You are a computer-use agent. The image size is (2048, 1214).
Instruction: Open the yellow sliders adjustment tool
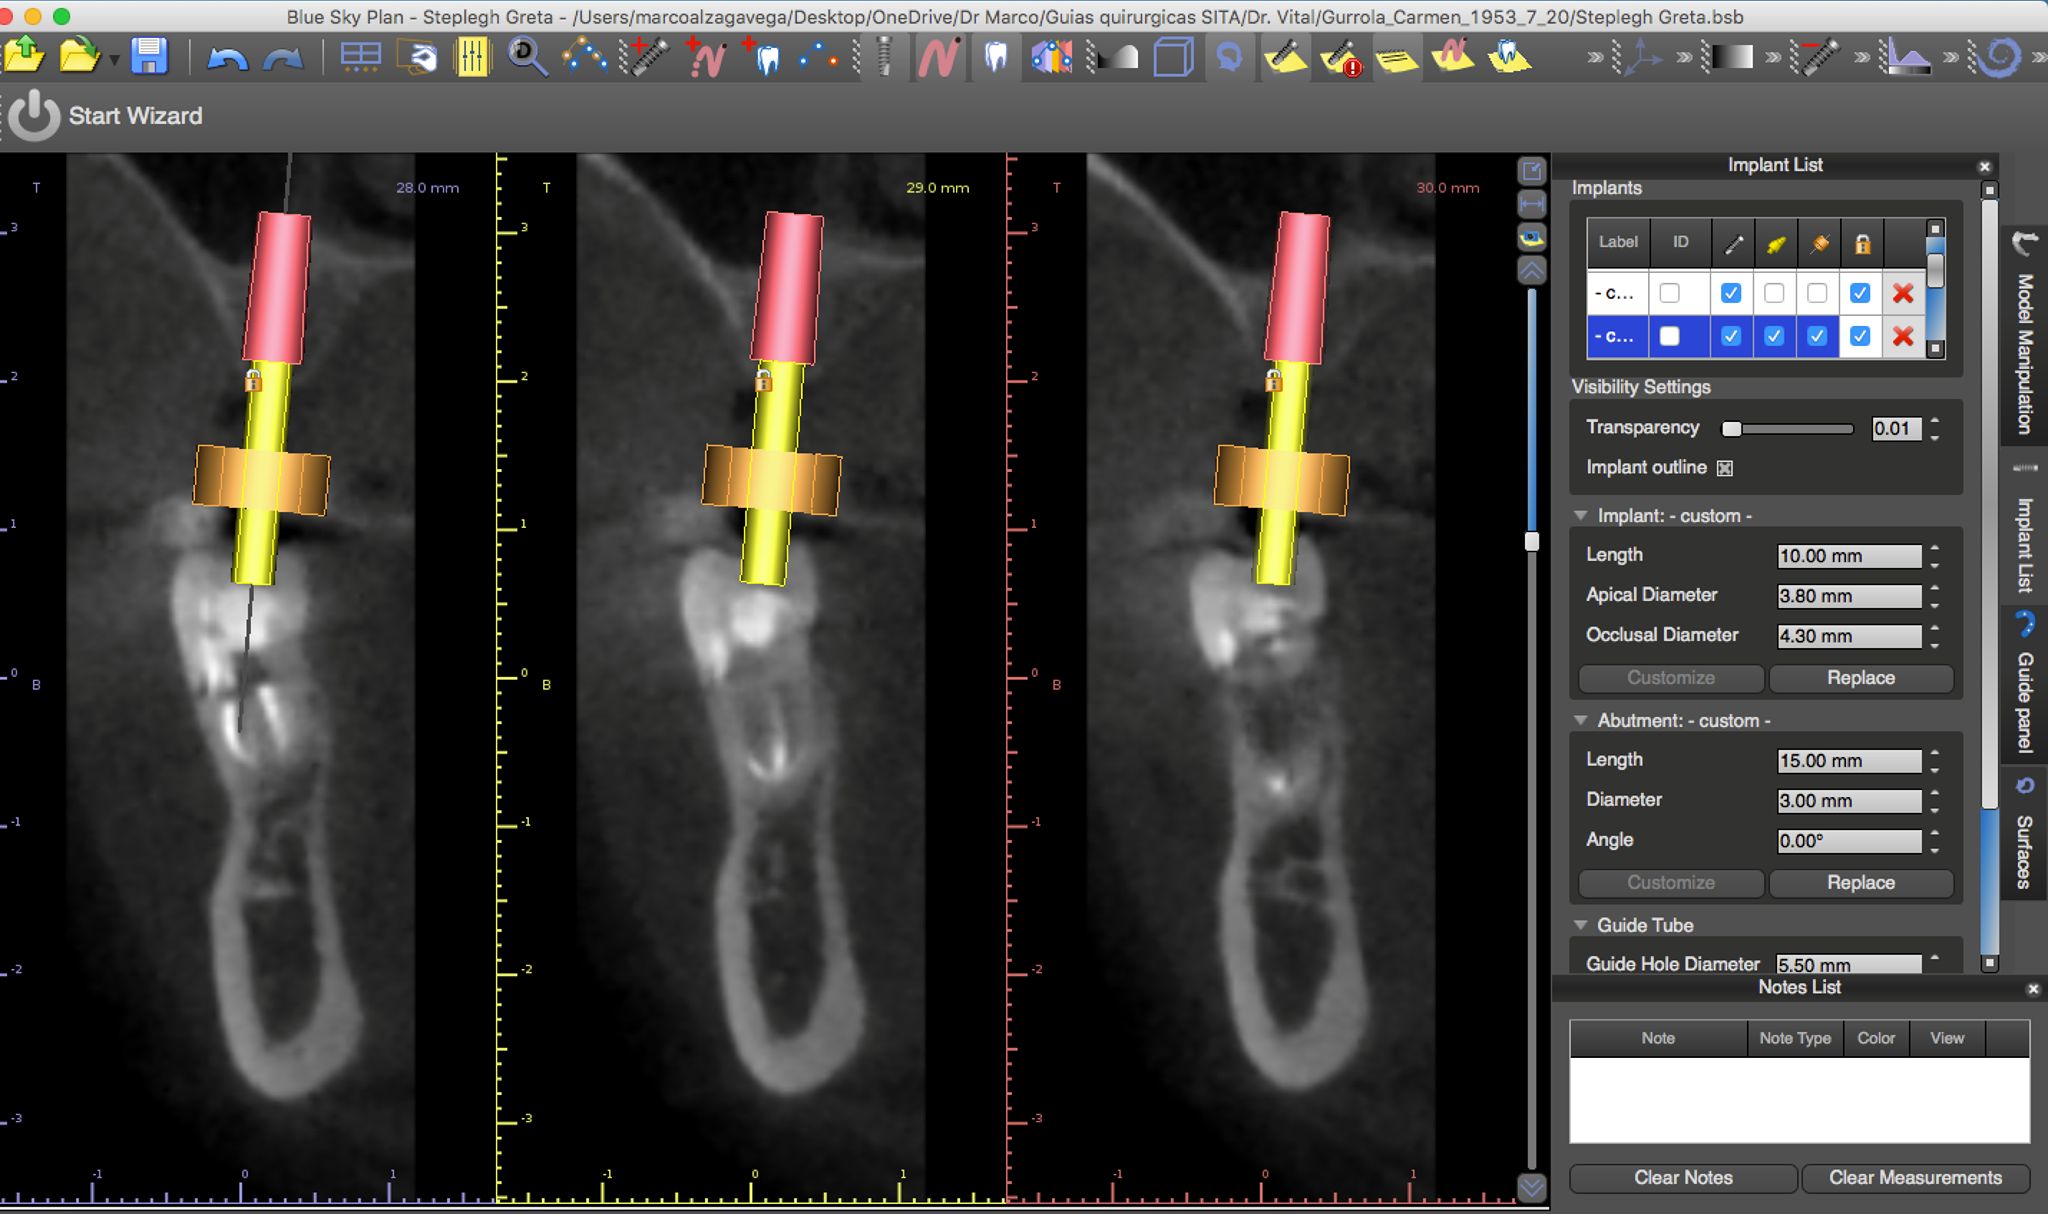click(x=472, y=57)
